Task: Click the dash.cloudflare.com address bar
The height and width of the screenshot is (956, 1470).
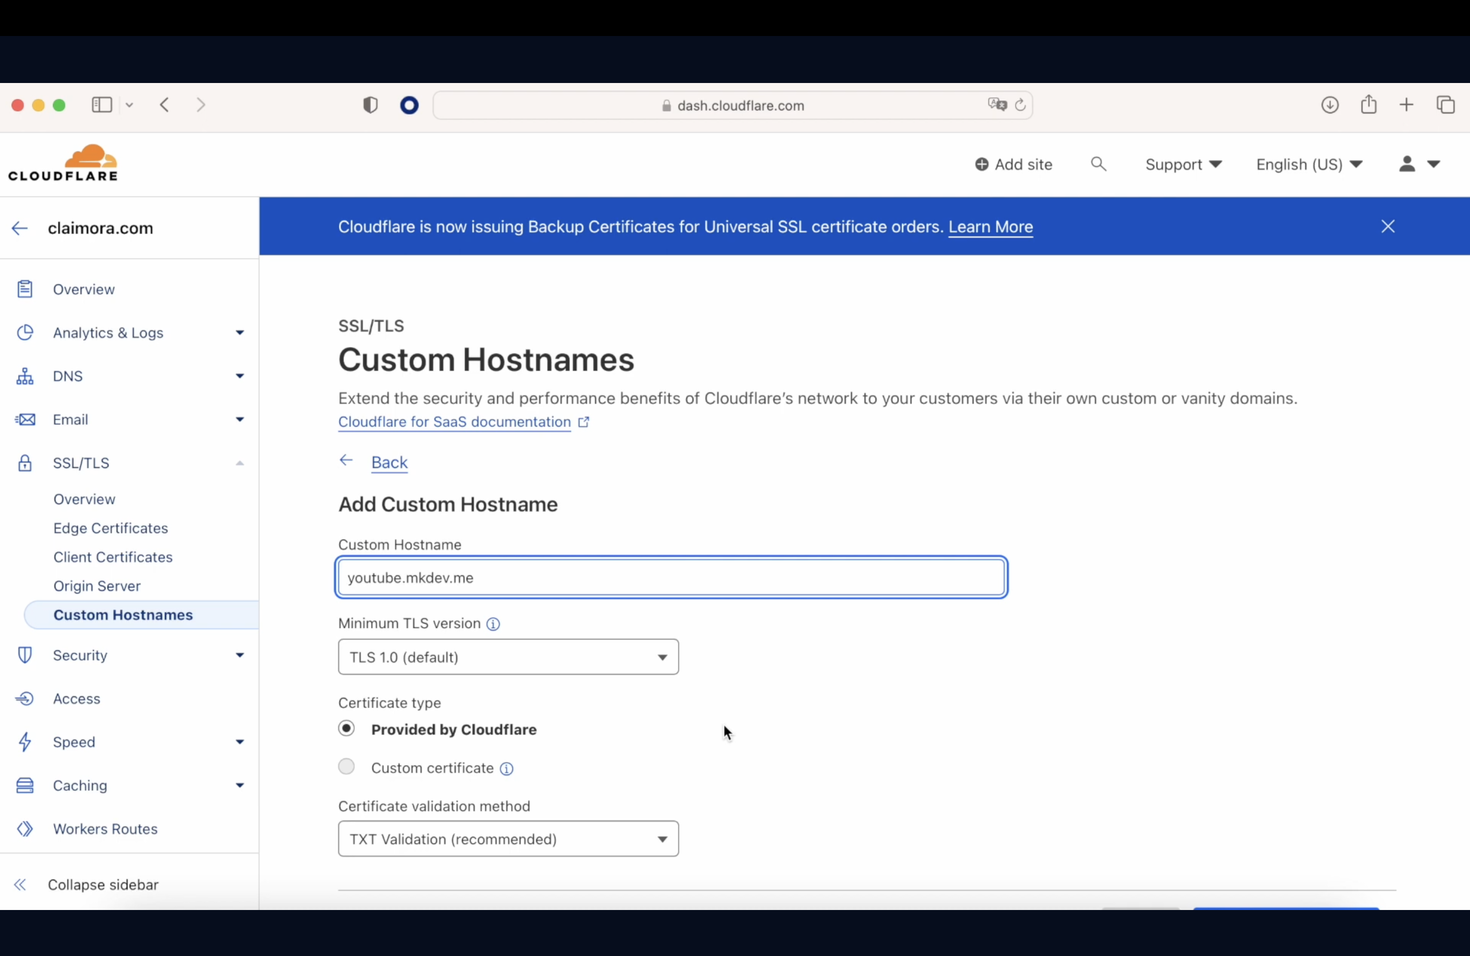Action: pos(732,105)
